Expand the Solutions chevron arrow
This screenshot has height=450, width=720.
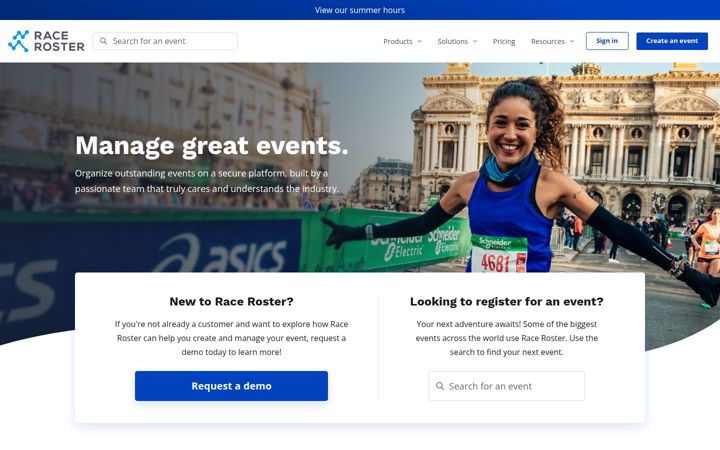click(475, 41)
